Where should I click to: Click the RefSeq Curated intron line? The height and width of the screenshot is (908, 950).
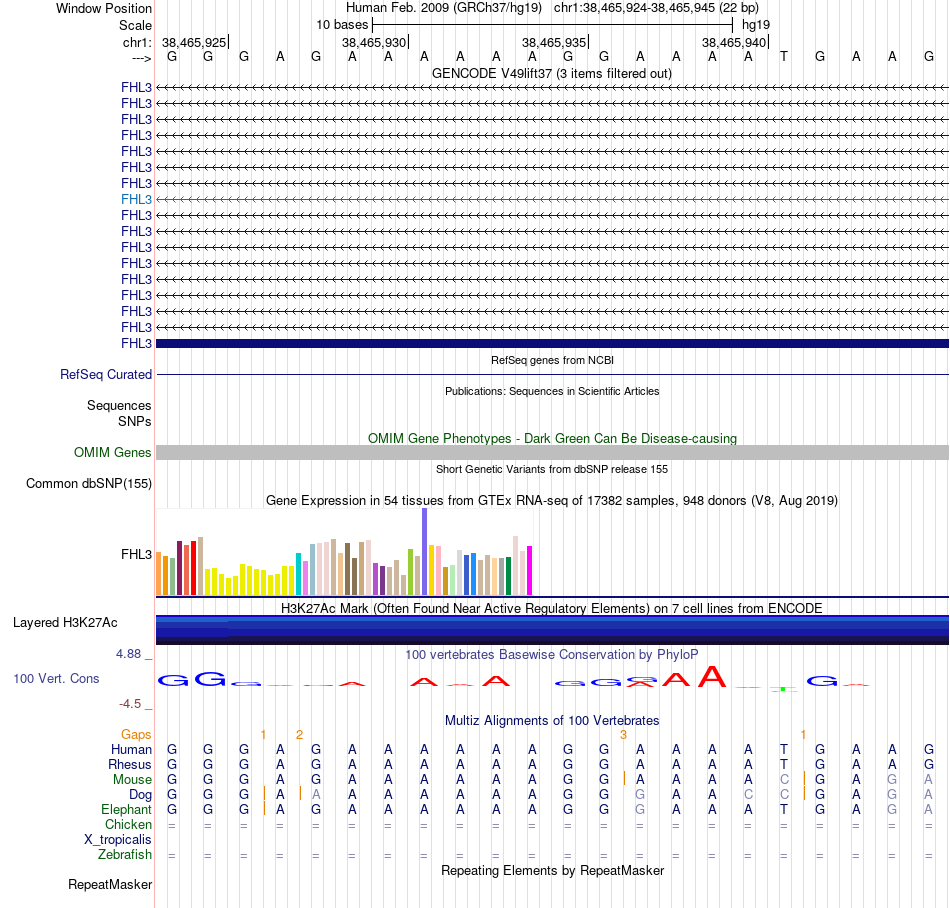[x=552, y=375]
